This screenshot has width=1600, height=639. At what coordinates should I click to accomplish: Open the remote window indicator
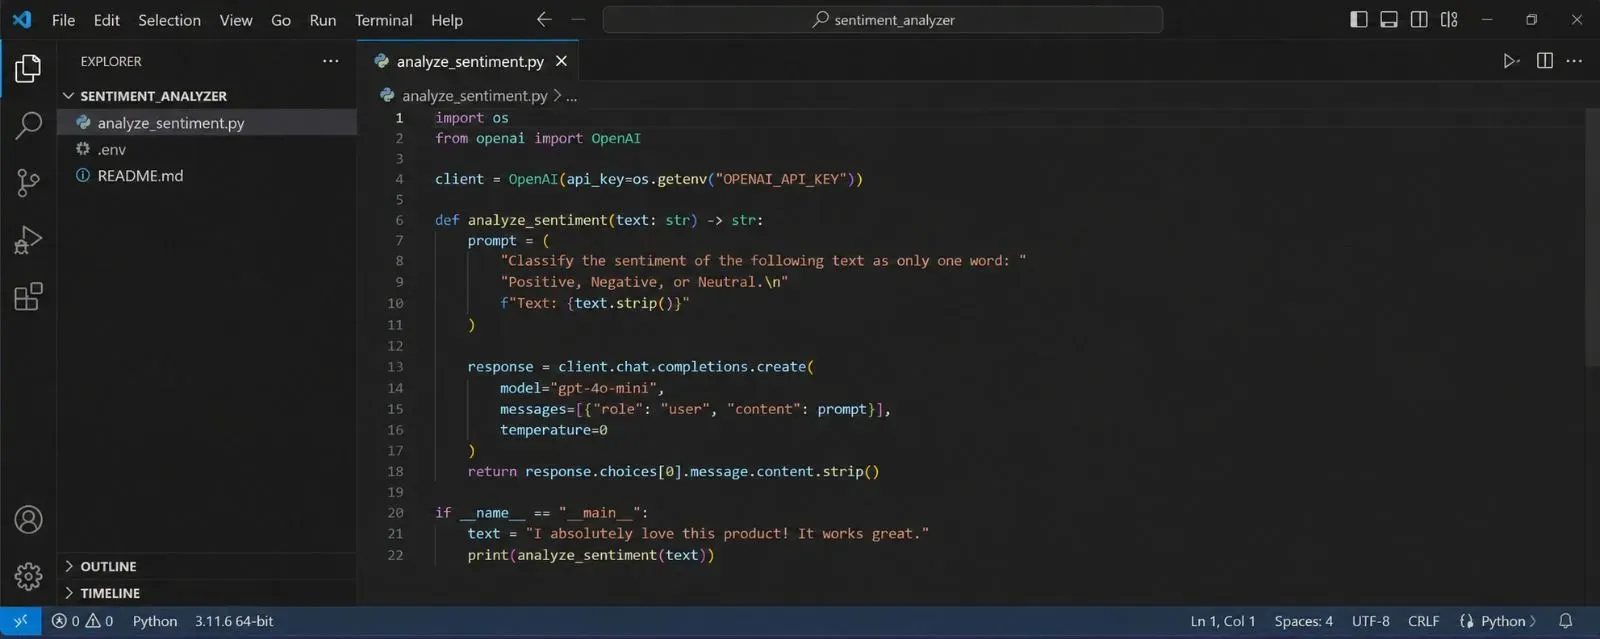(21, 621)
